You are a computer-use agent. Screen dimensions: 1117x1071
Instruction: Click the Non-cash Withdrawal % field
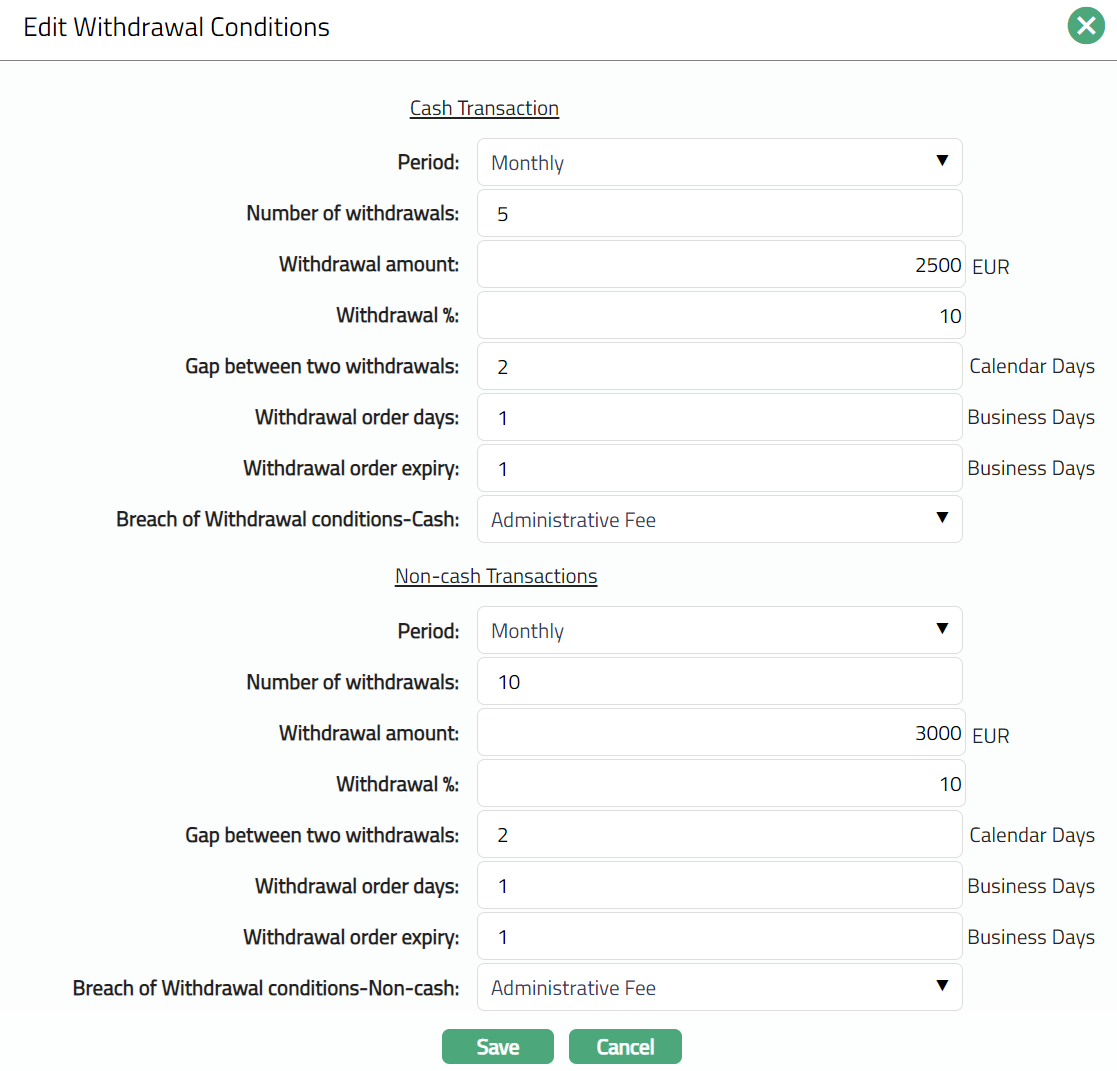(720, 783)
